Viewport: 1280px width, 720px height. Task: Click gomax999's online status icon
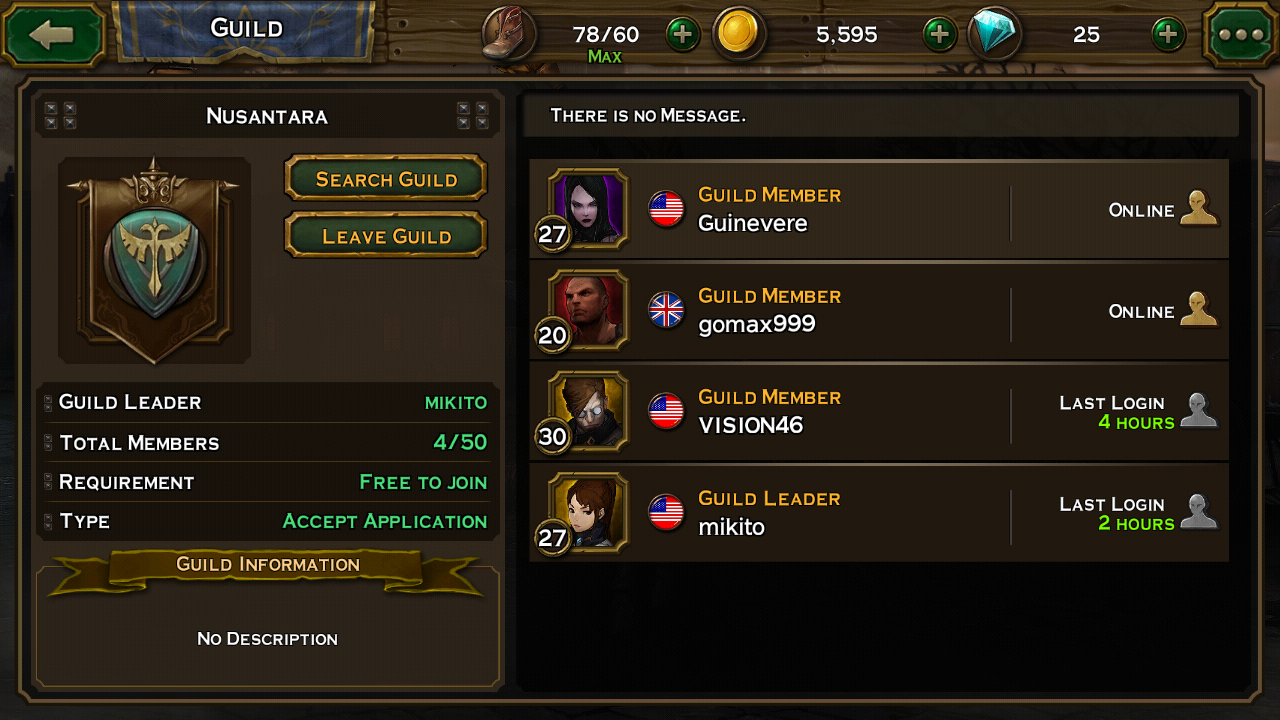point(1199,310)
